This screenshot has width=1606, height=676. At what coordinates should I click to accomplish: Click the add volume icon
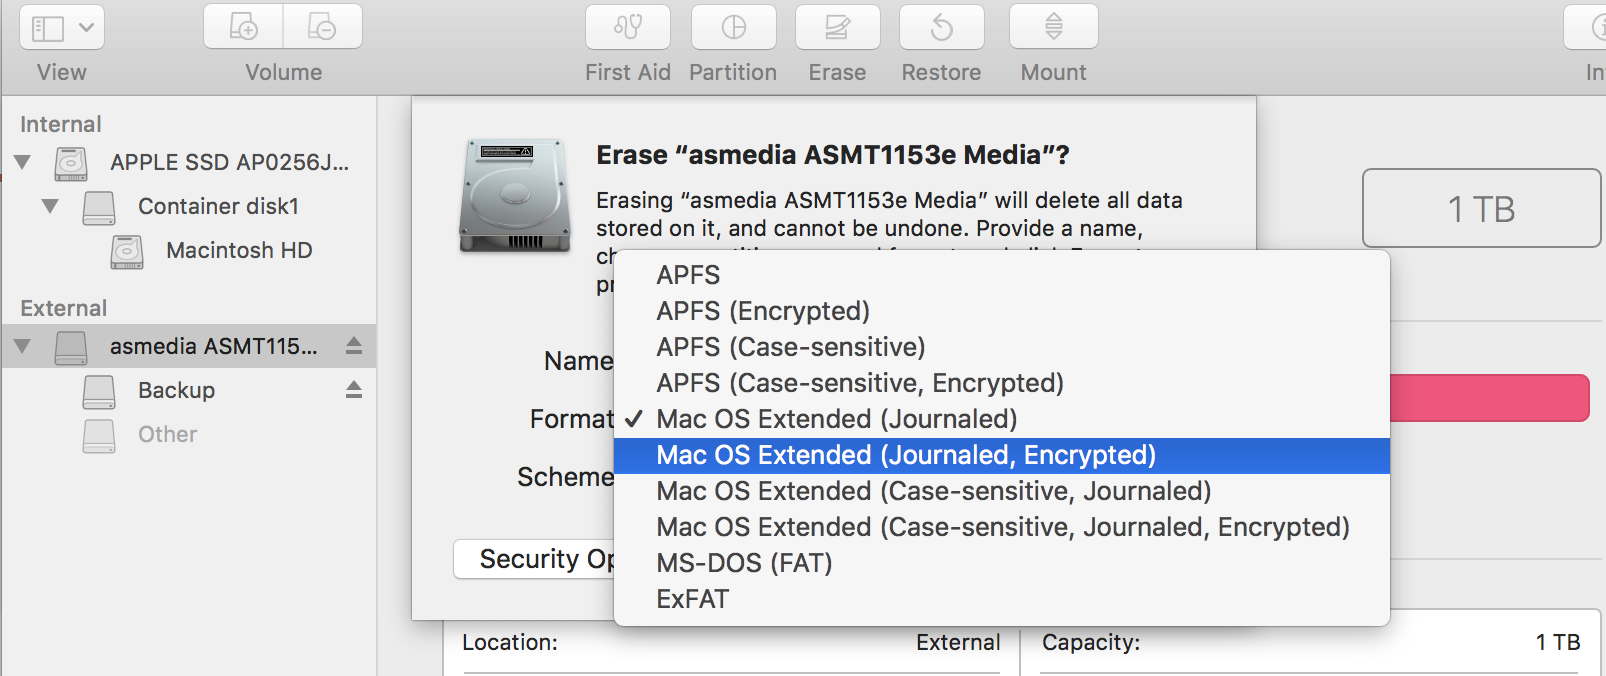[x=244, y=27]
